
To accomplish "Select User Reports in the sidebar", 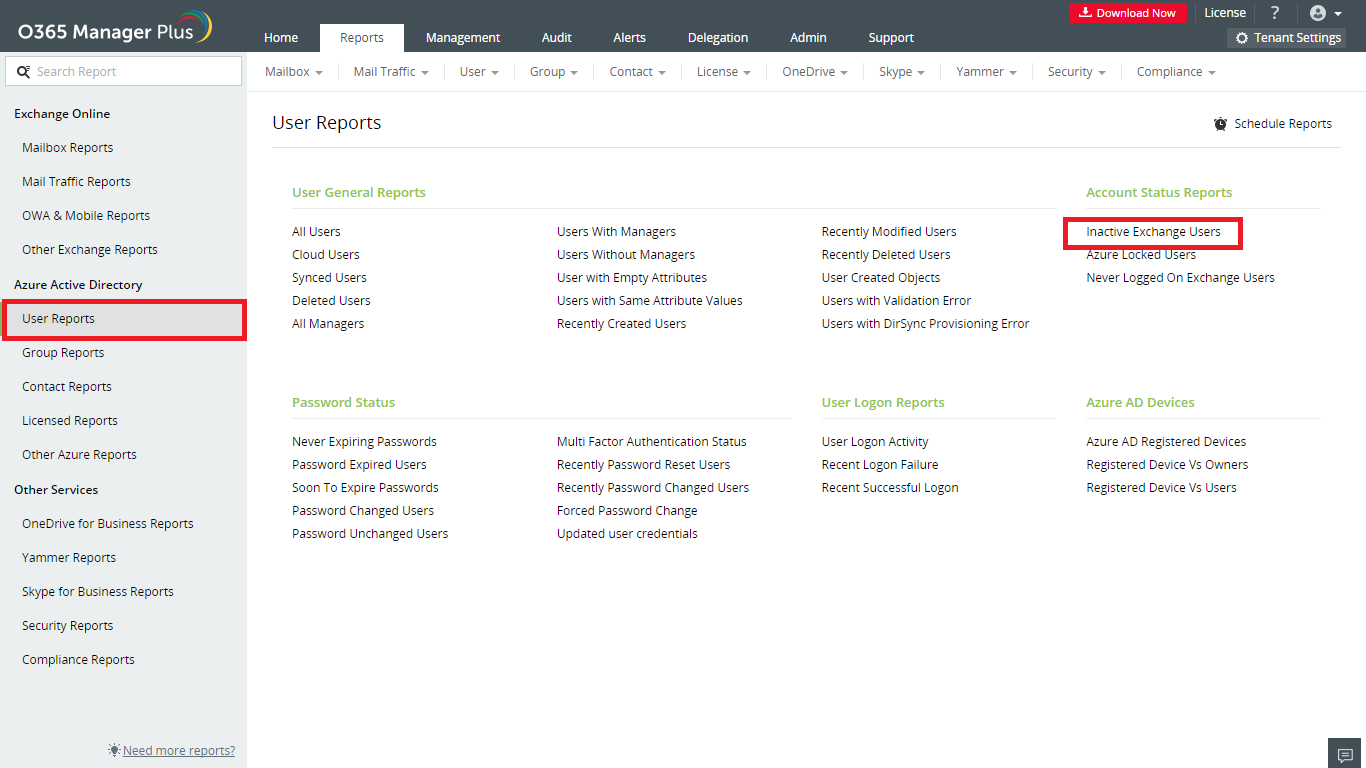I will (123, 319).
